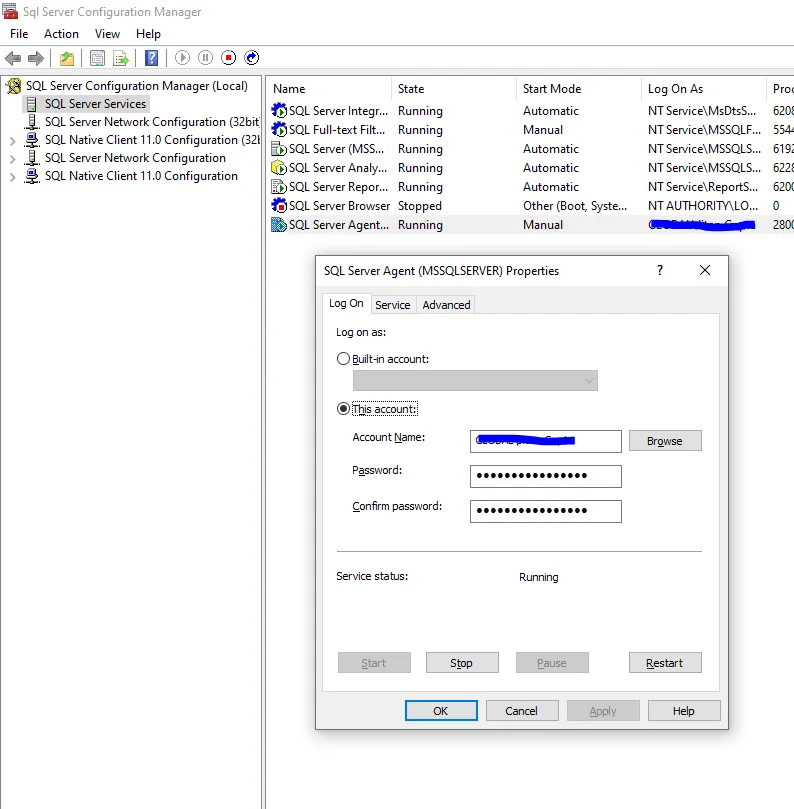This screenshot has width=794, height=809.
Task: Select the Built-in account radio button
Action: tap(343, 359)
